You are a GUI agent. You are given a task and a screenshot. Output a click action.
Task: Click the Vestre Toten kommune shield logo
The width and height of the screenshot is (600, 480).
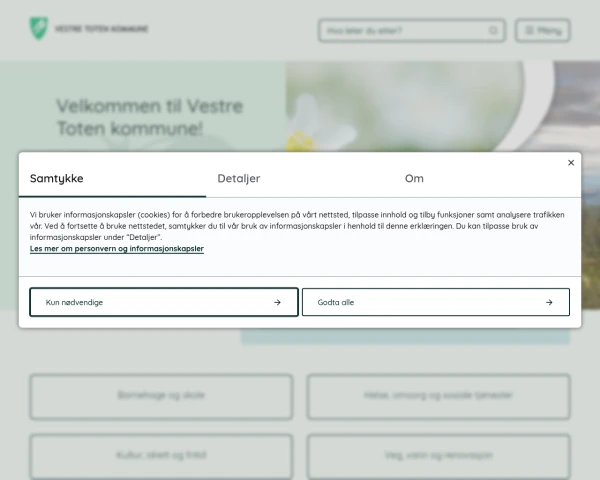pyautogui.click(x=39, y=28)
